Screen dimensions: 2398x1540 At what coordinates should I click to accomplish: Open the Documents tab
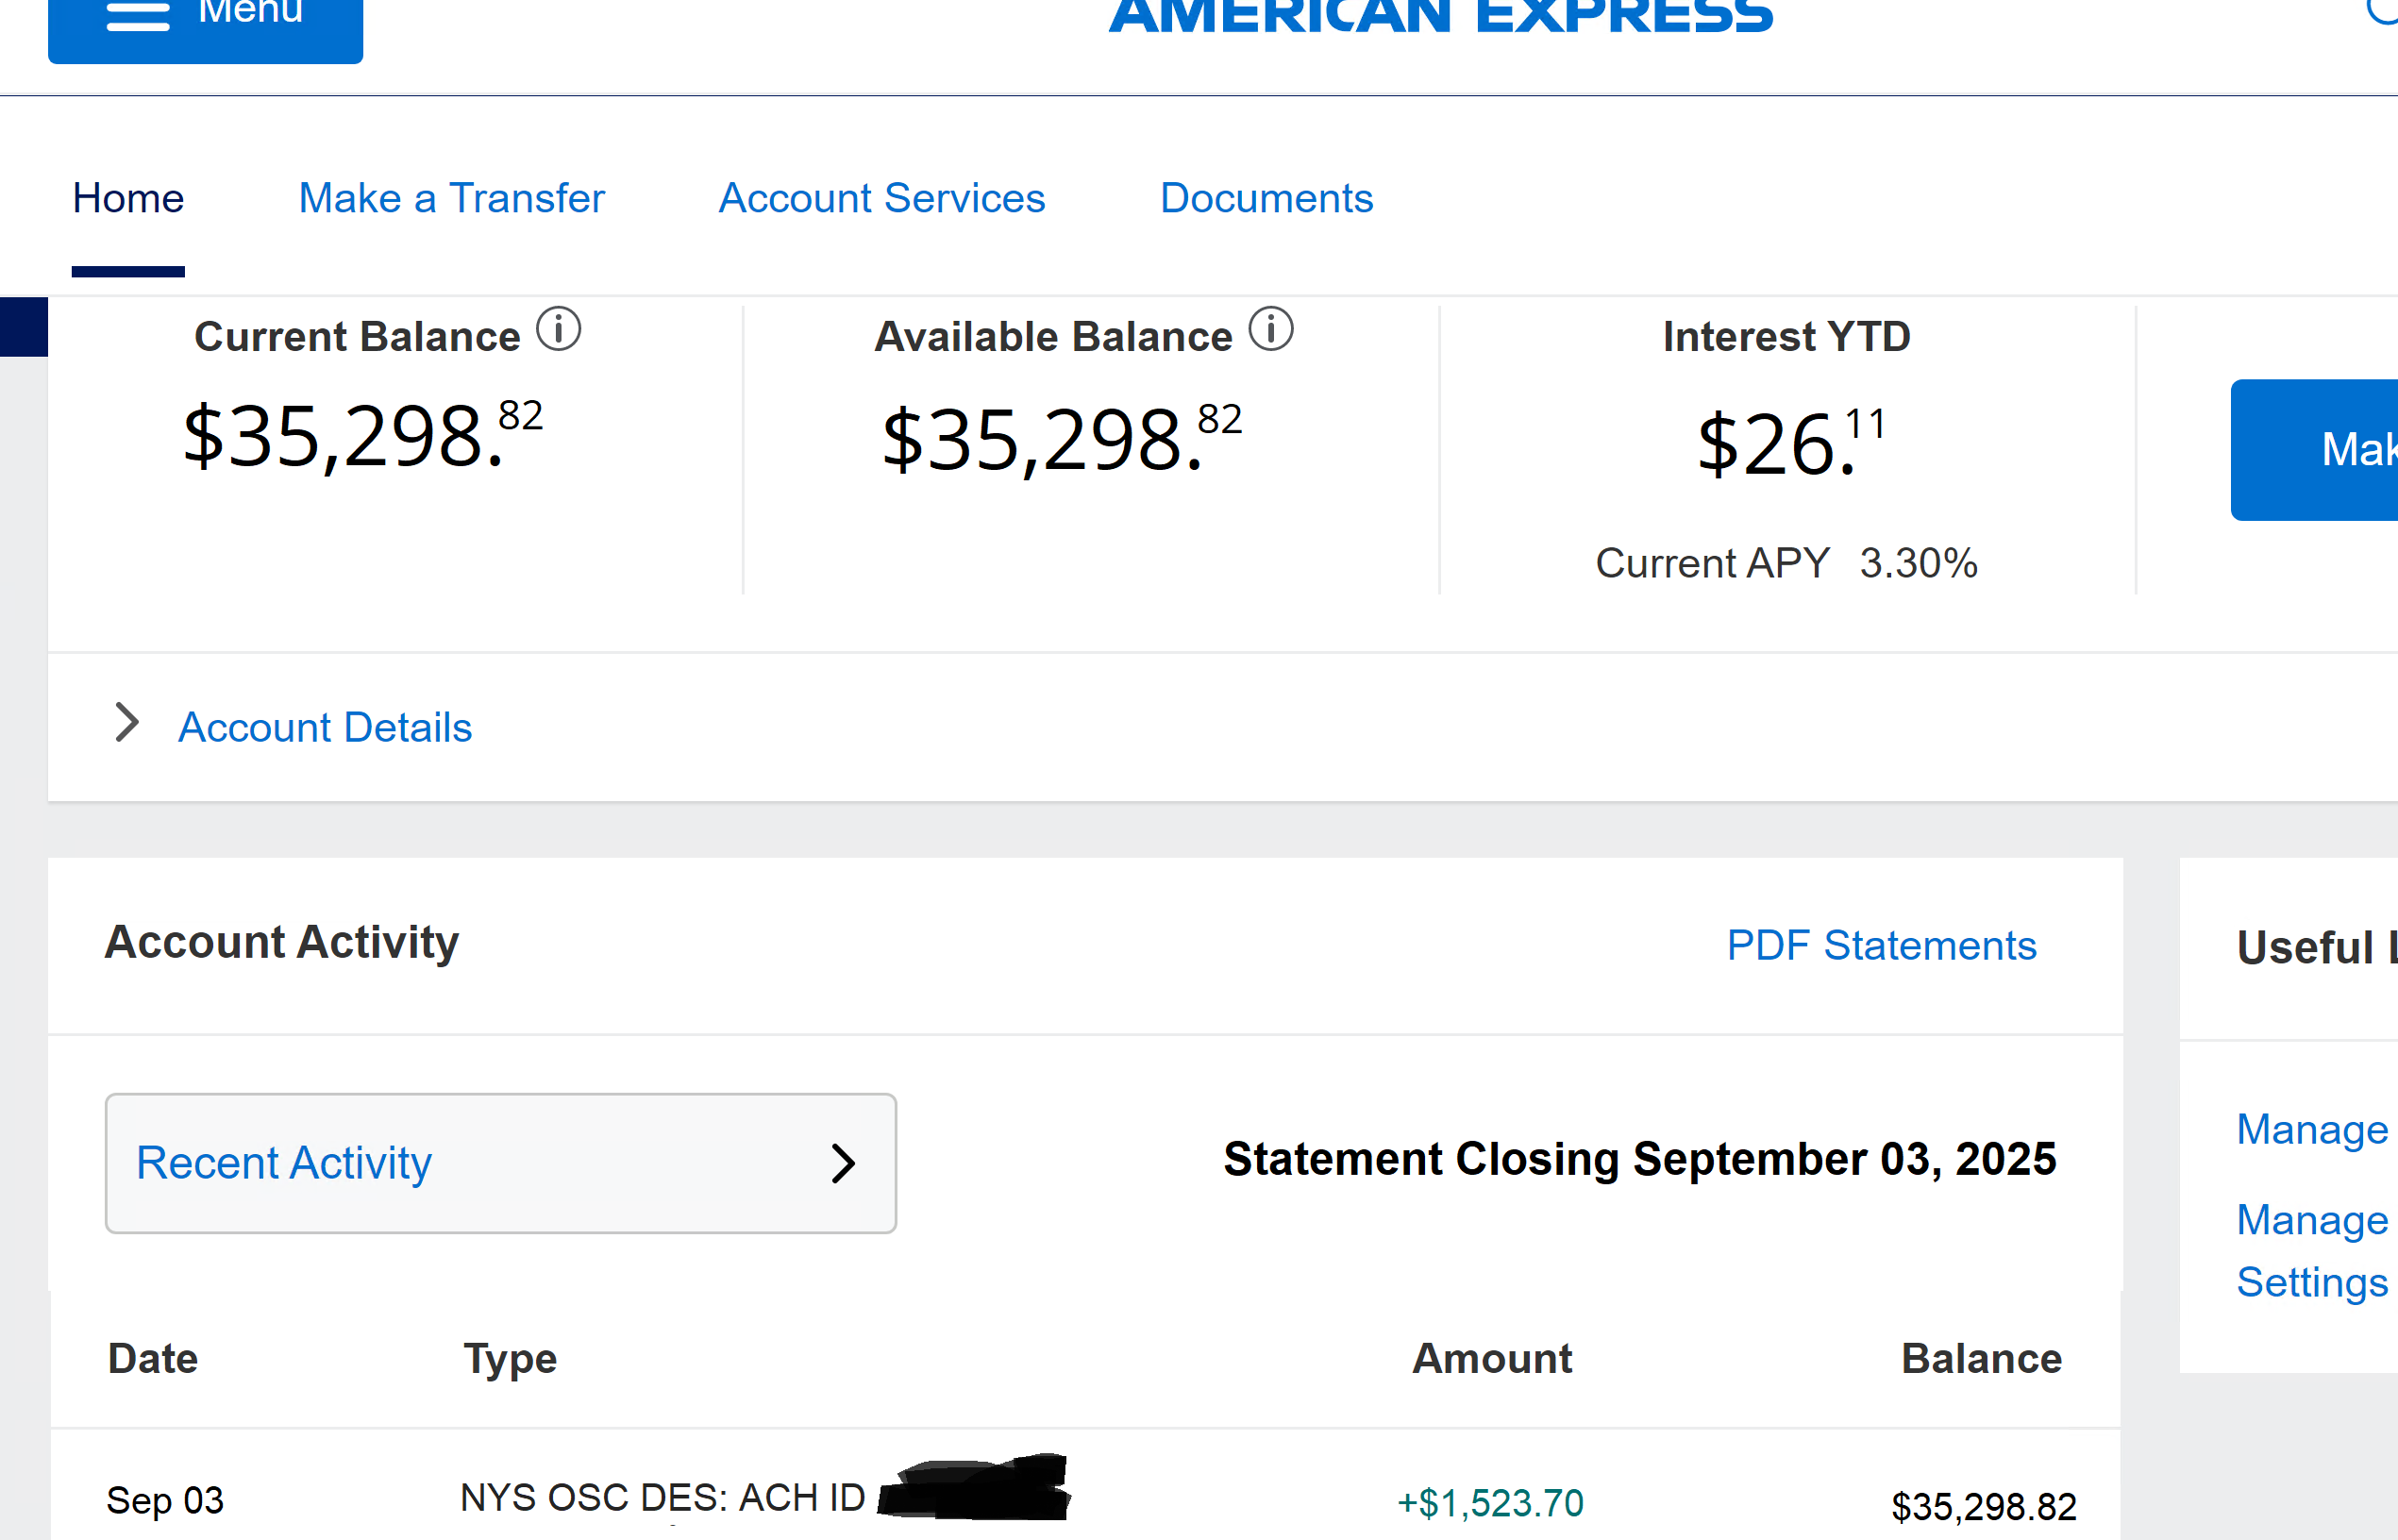(x=1266, y=198)
